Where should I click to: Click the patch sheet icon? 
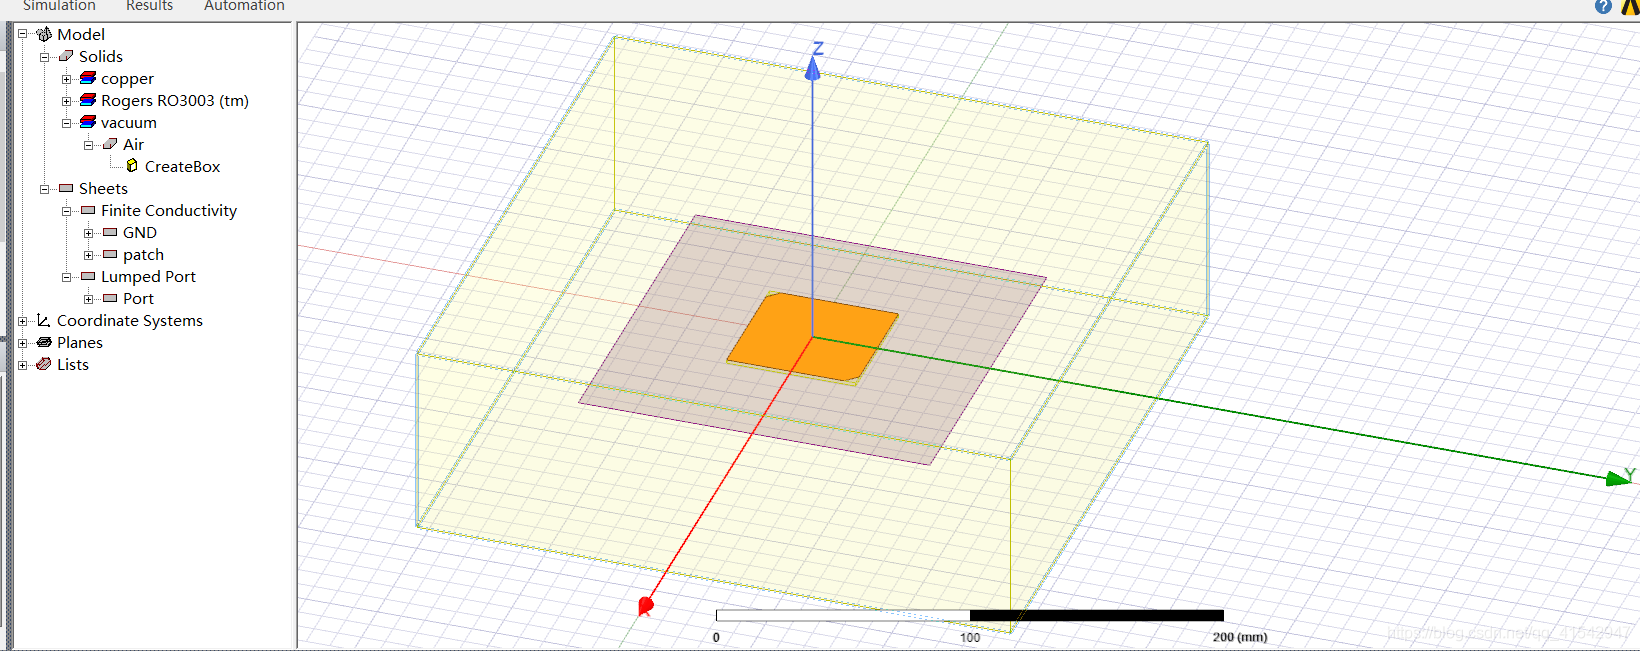pyautogui.click(x=110, y=254)
